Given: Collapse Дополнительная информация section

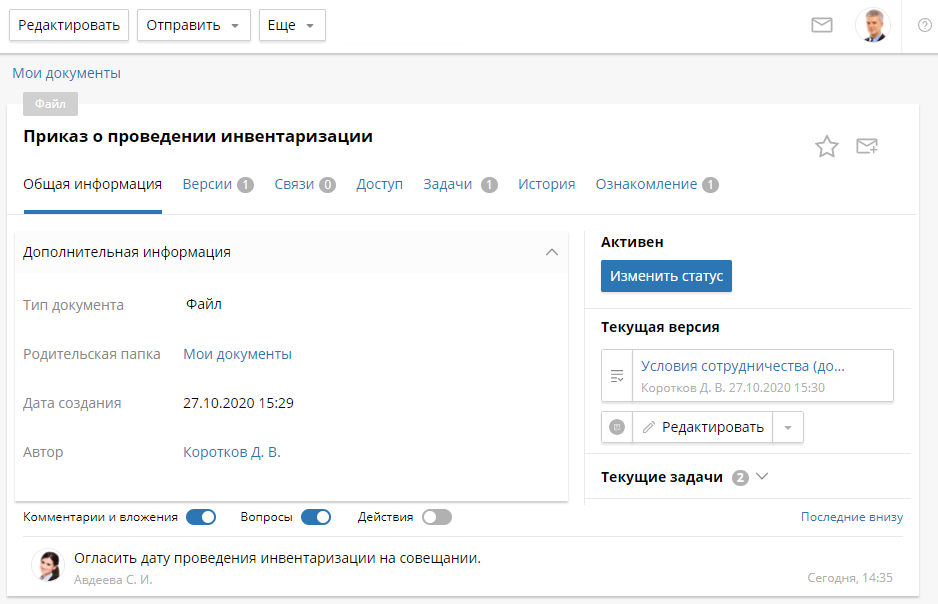Looking at the screenshot, I should point(551,252).
